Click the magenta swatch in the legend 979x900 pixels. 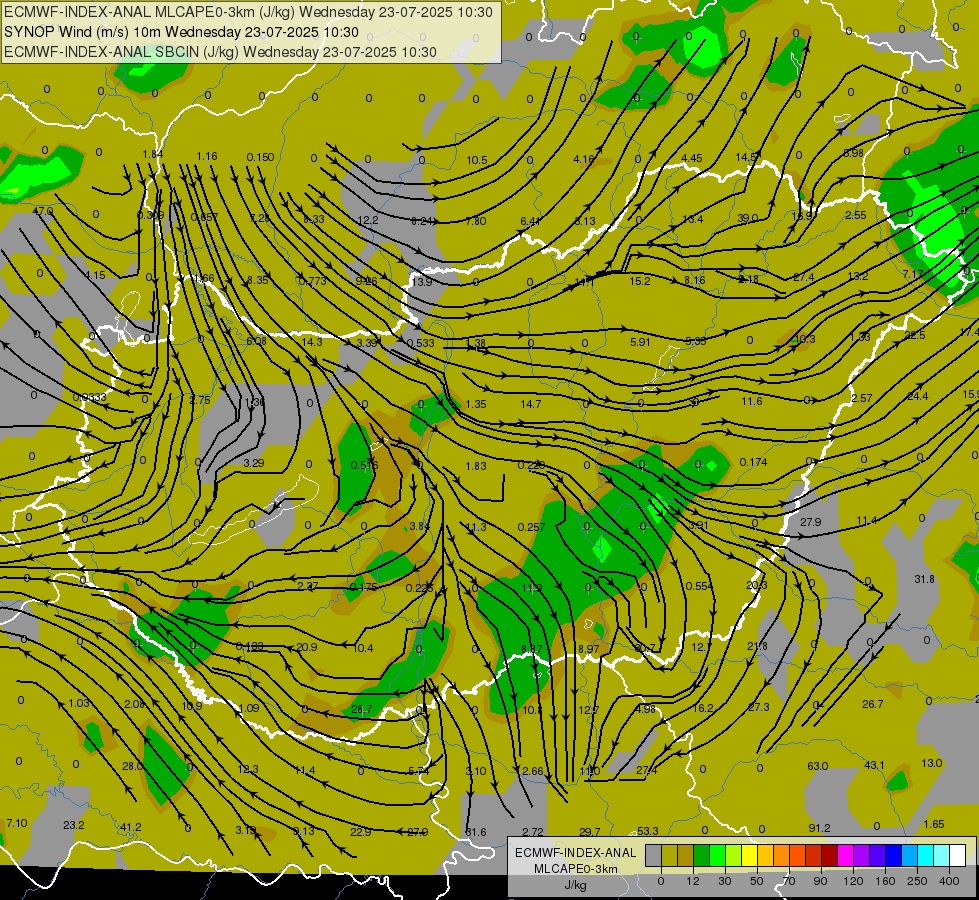(845, 856)
